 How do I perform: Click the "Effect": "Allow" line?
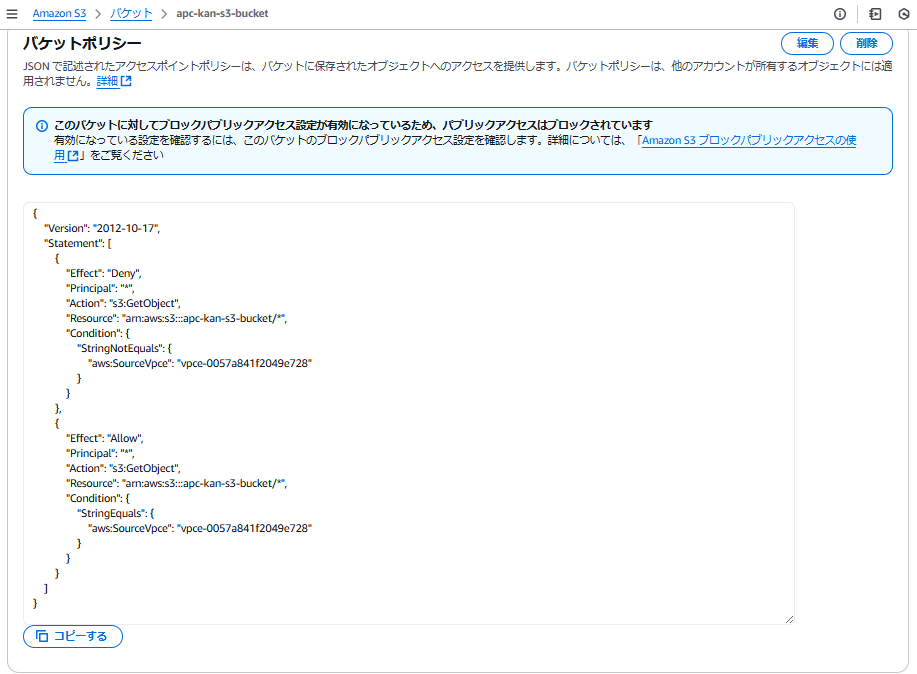105,438
